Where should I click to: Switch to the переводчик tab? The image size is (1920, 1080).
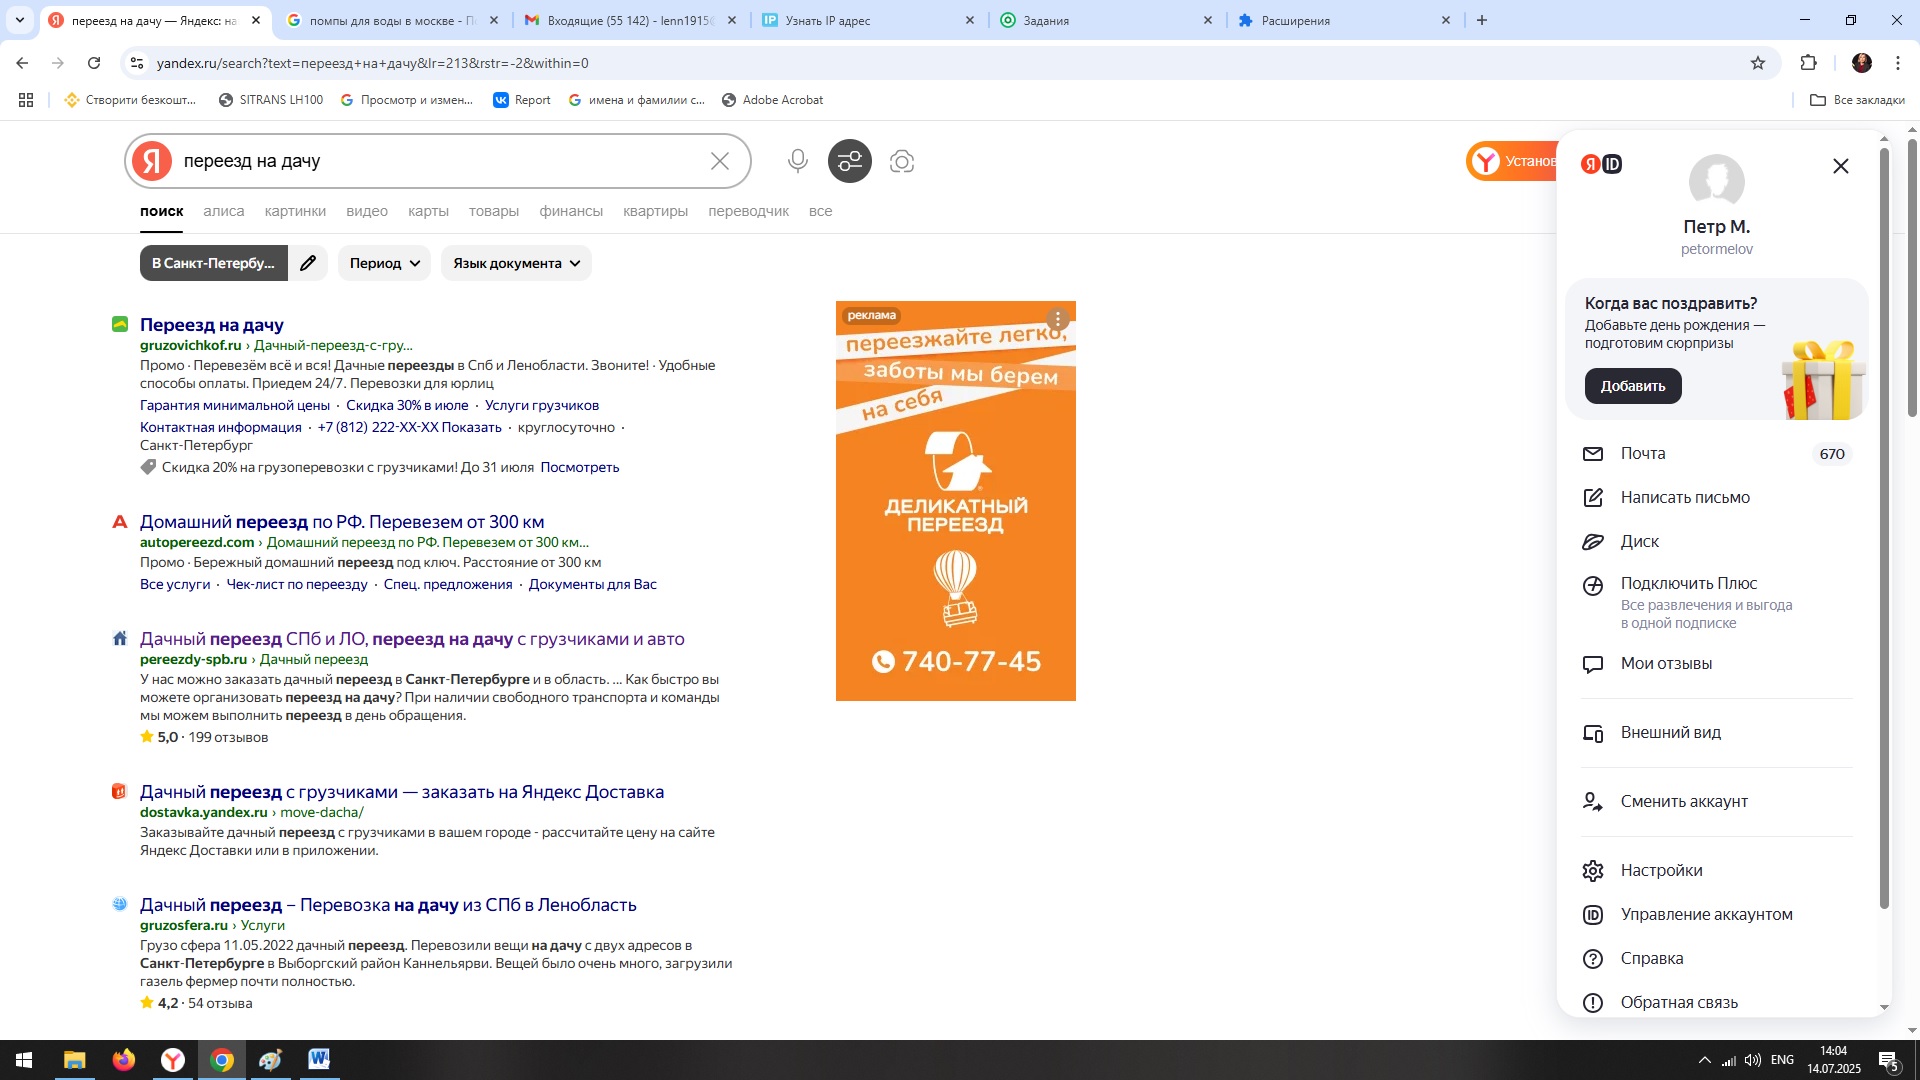coord(748,211)
